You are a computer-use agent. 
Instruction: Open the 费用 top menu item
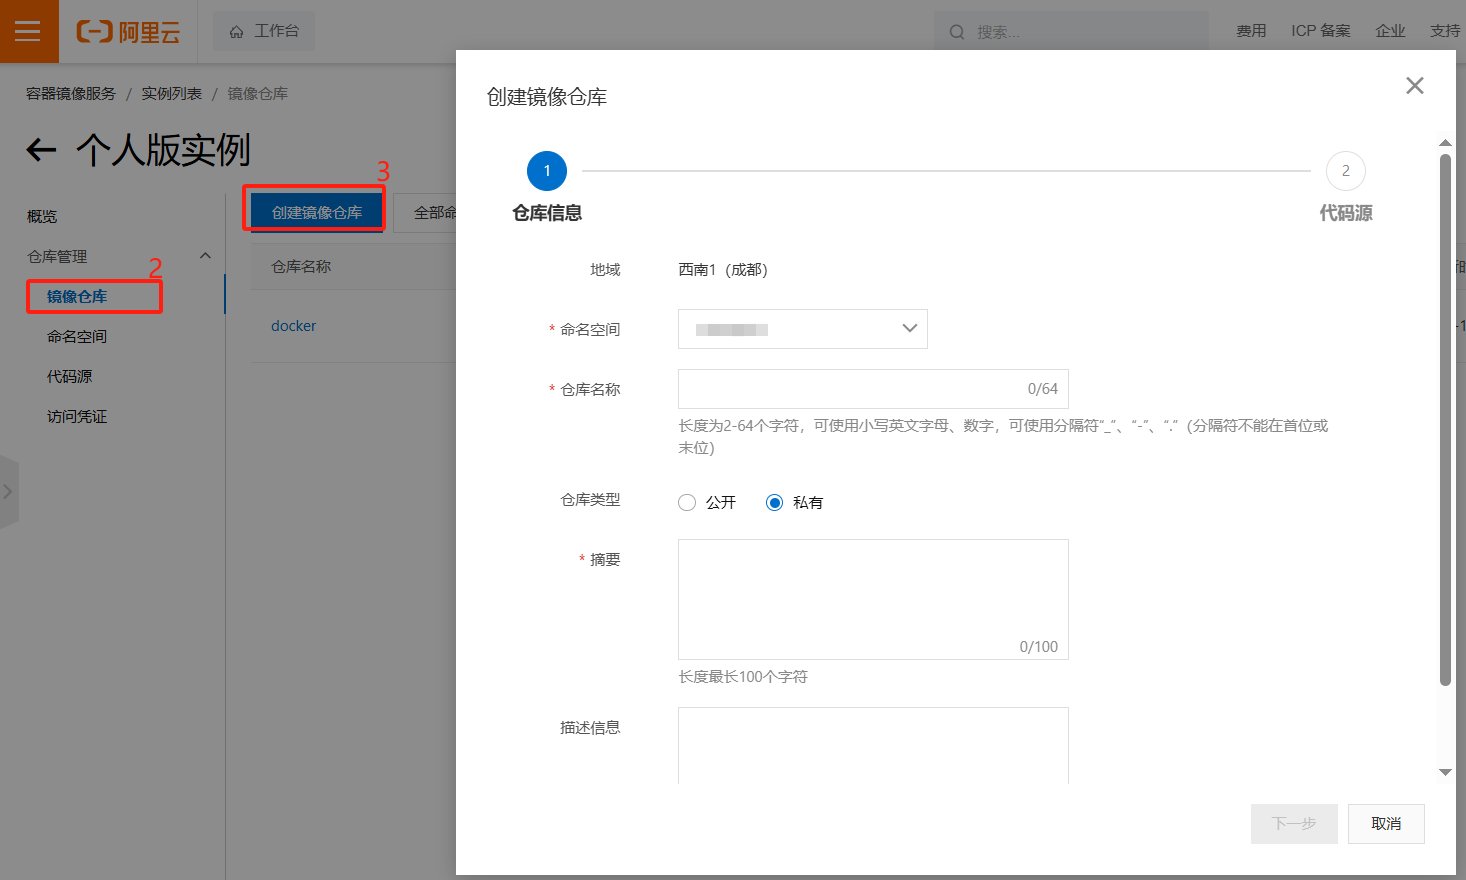pyautogui.click(x=1251, y=30)
